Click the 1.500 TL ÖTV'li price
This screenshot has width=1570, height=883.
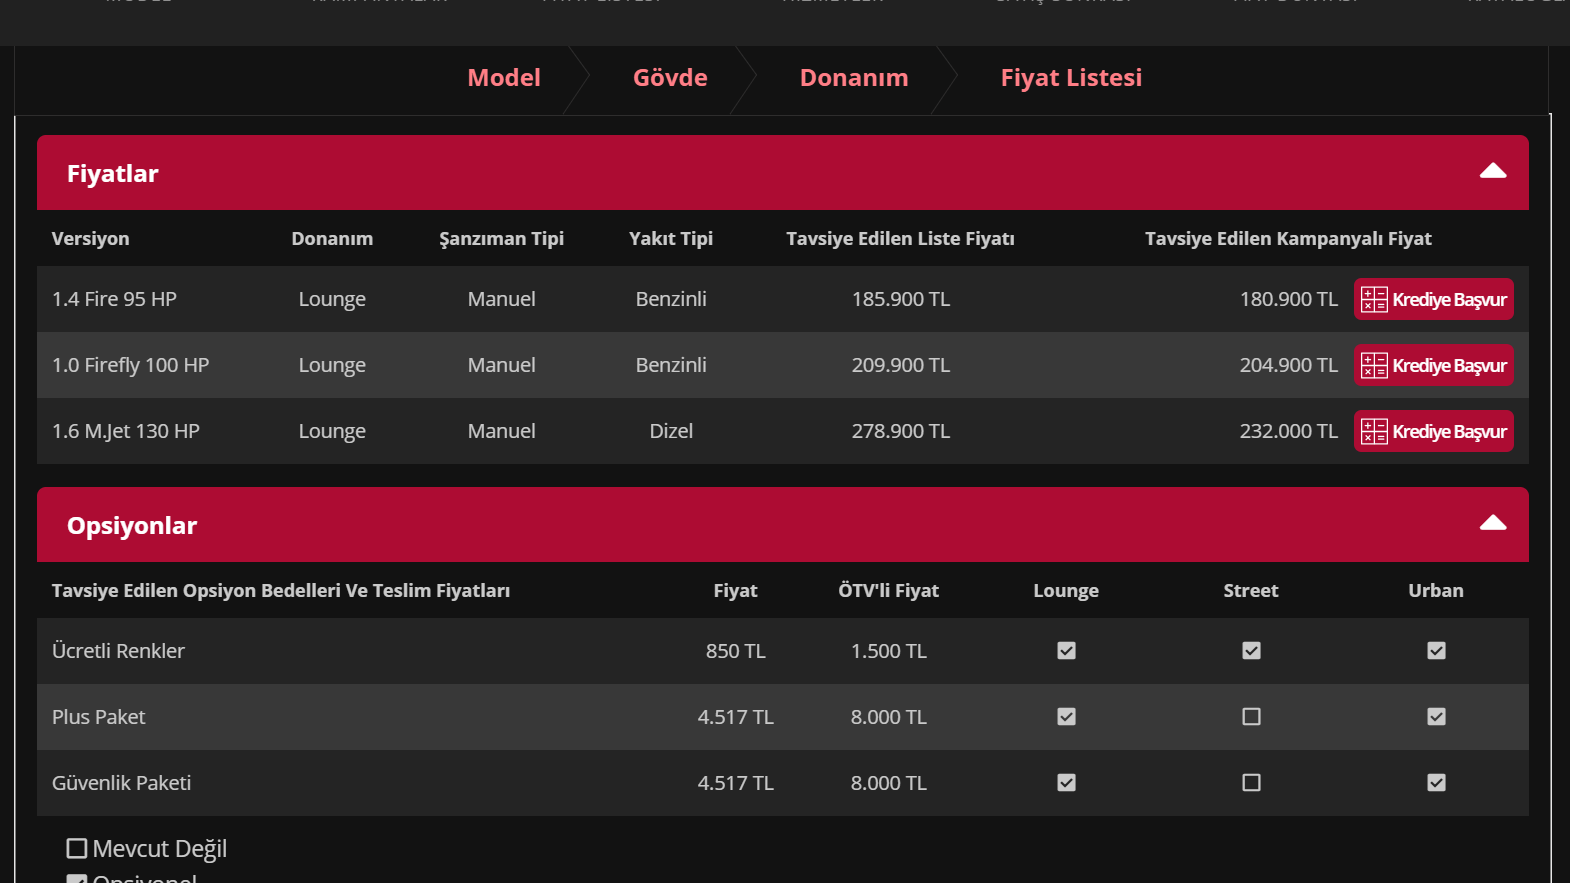point(888,651)
